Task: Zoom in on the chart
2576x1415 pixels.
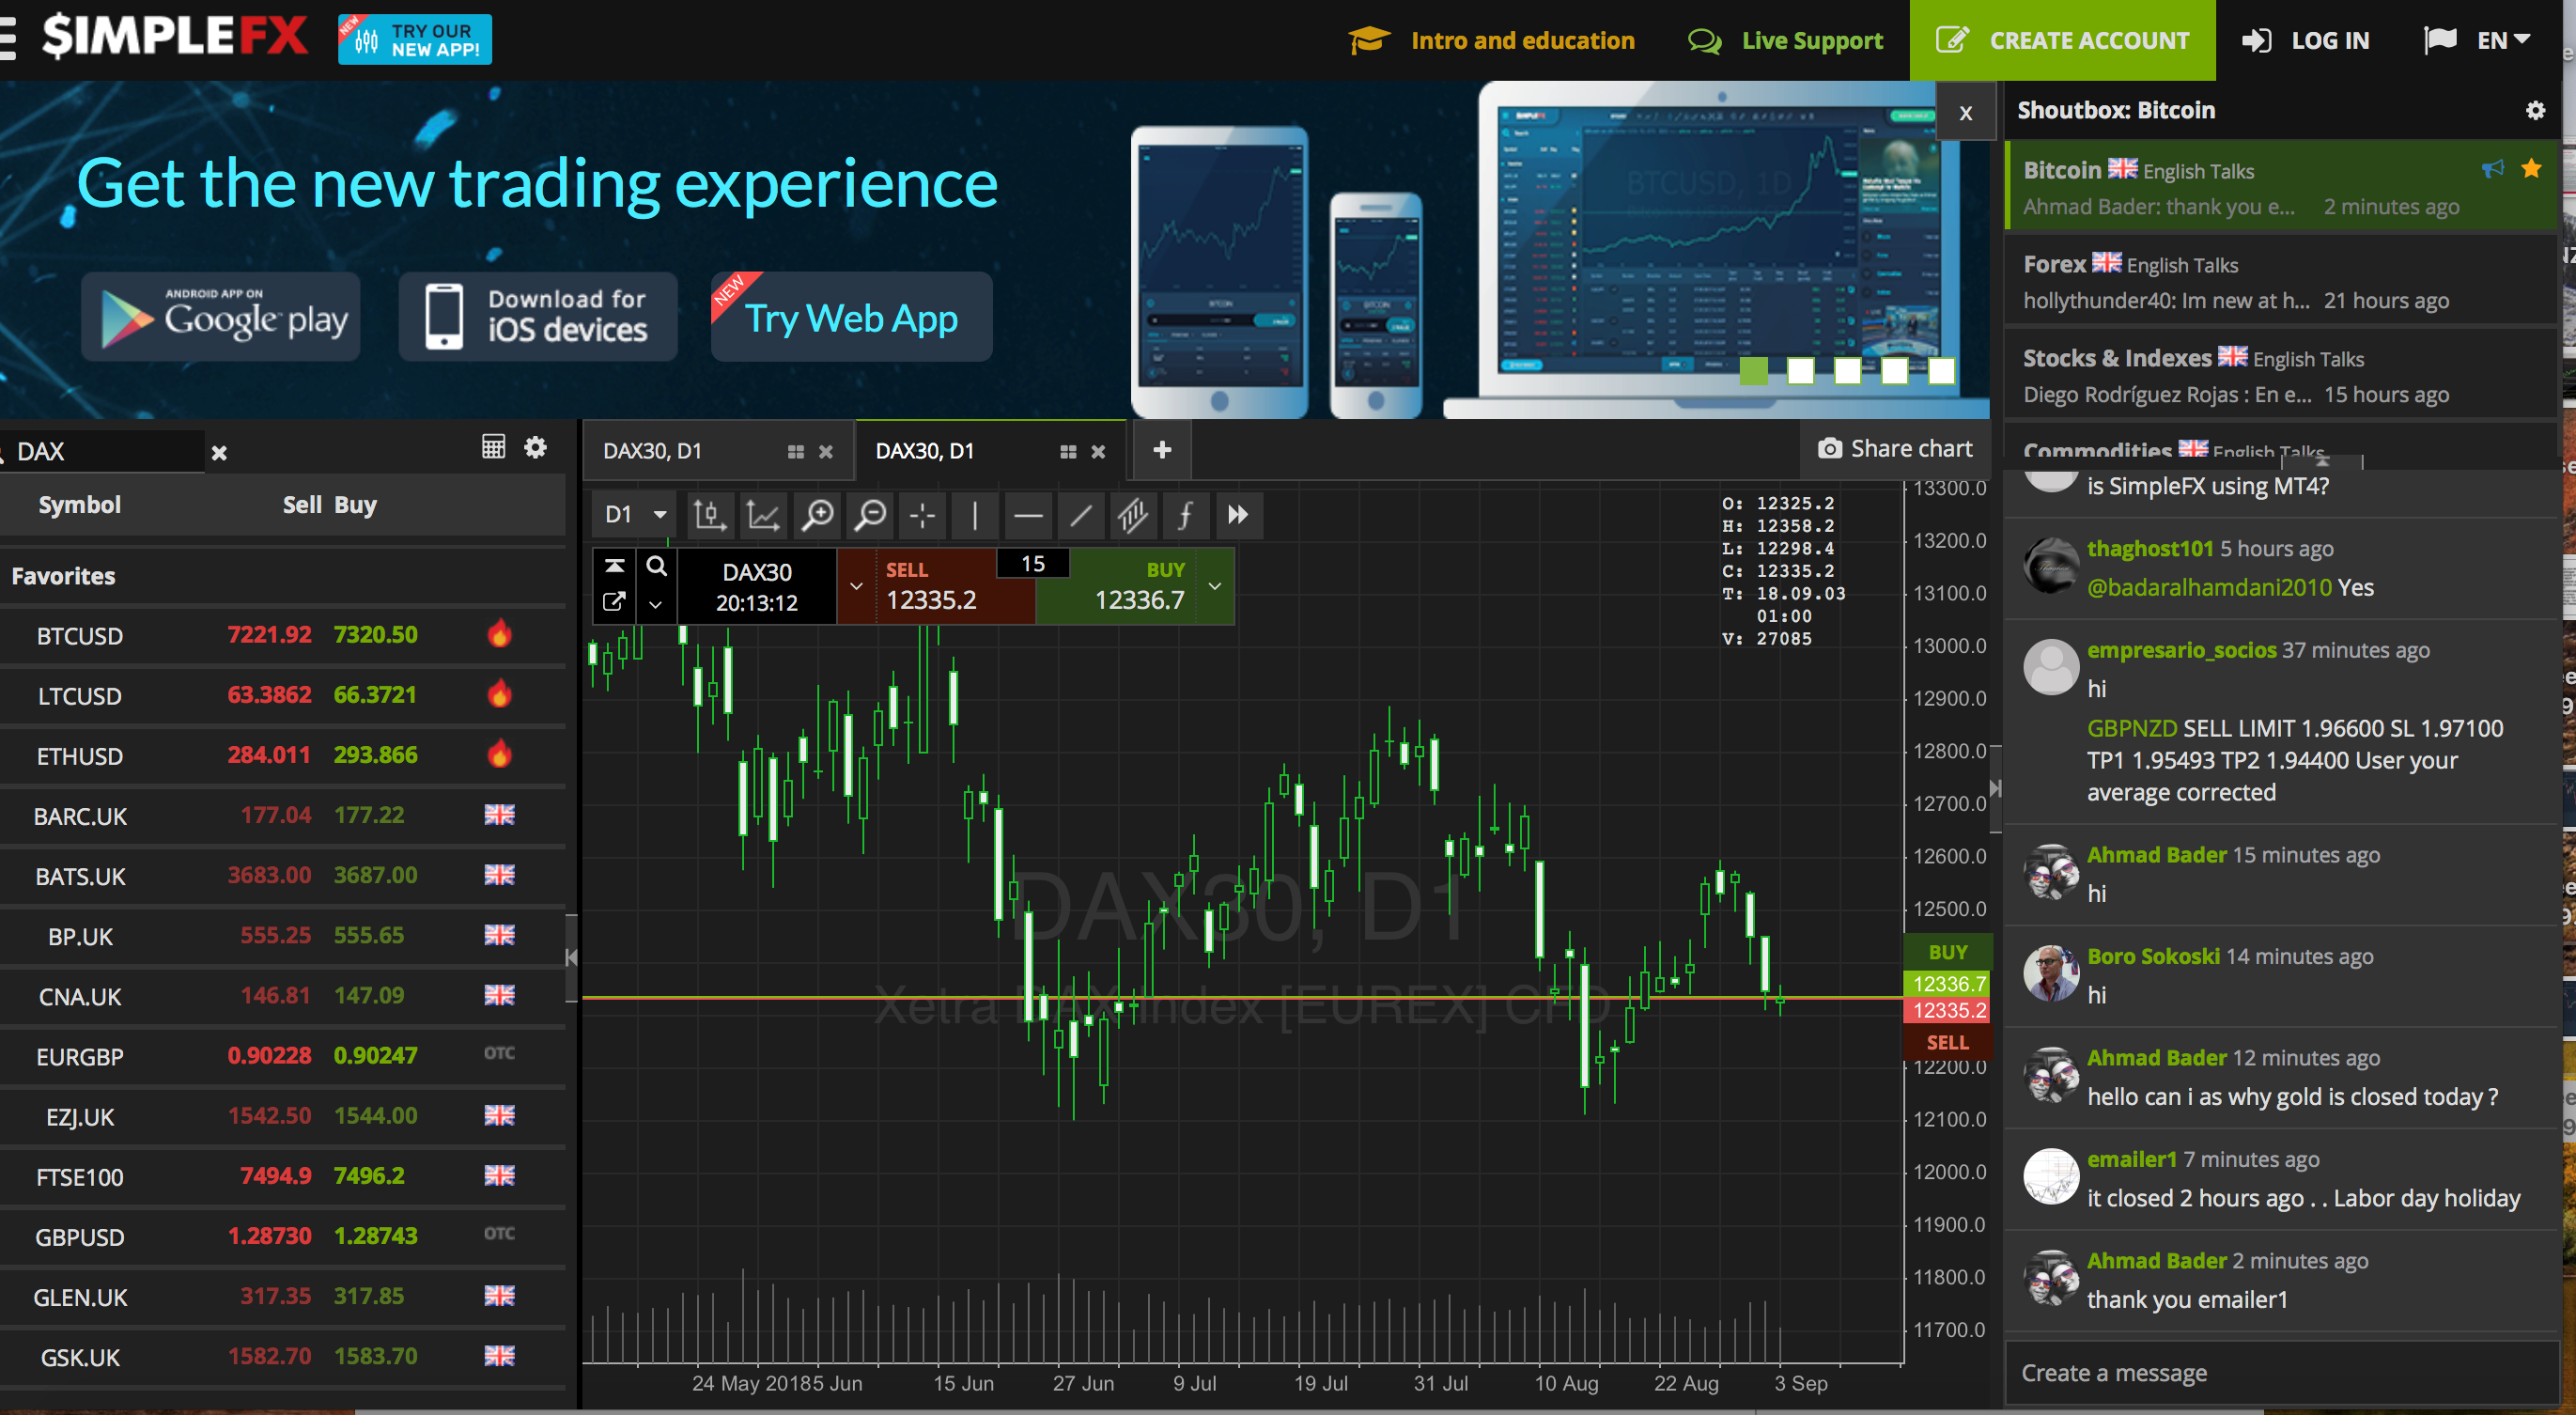Action: [817, 515]
